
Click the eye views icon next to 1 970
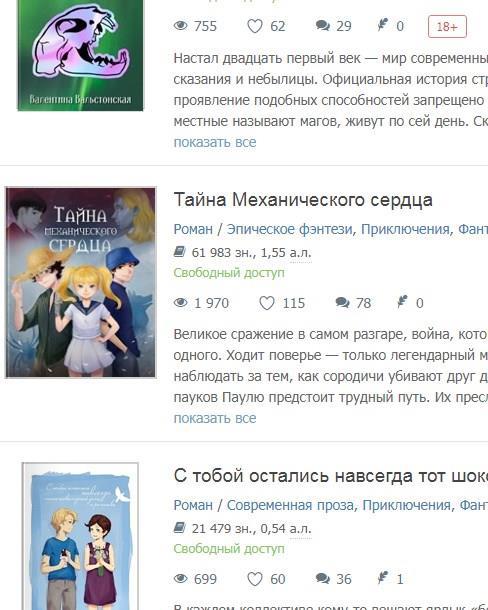coord(181,303)
